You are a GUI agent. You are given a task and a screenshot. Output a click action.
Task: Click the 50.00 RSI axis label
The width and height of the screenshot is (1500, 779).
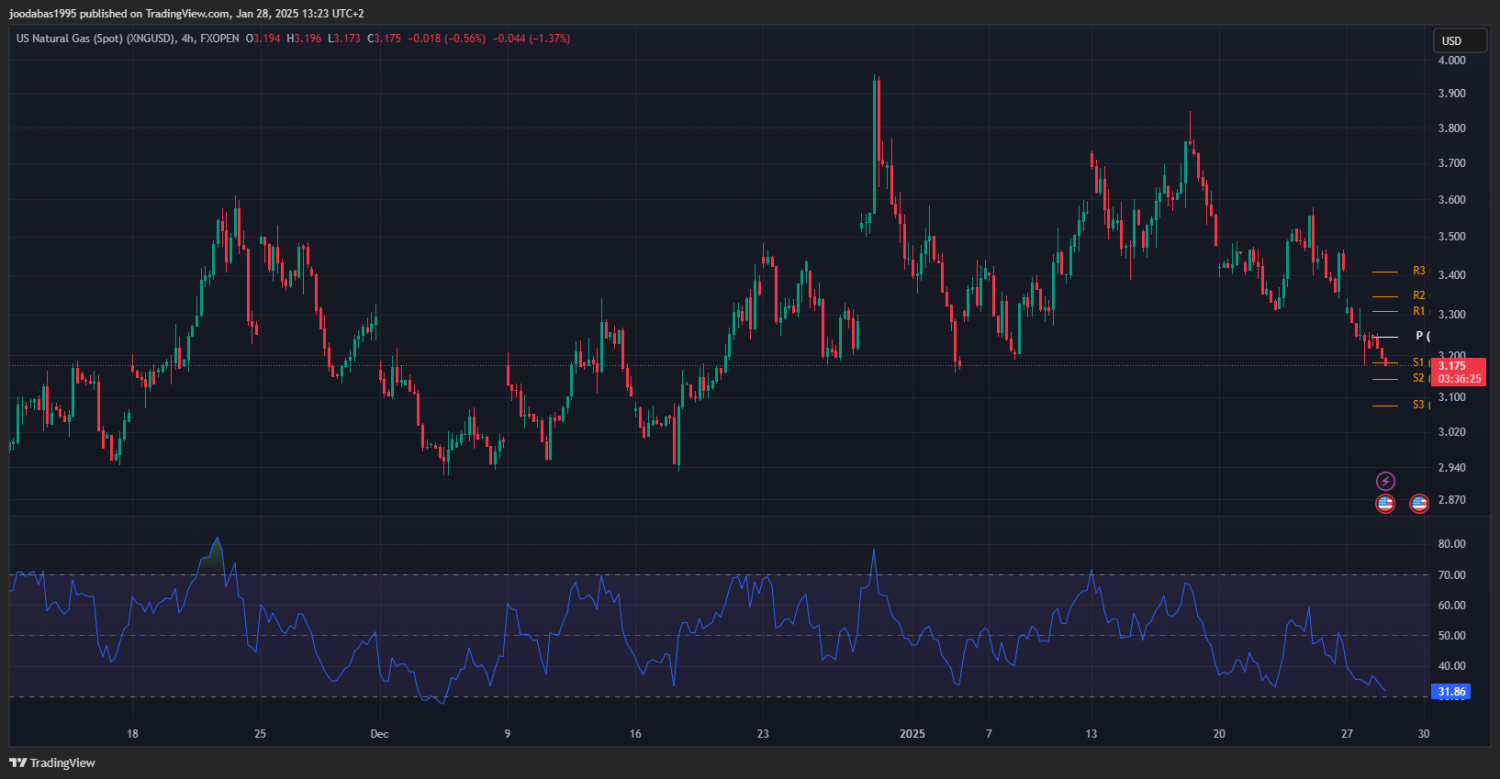pyautogui.click(x=1452, y=635)
